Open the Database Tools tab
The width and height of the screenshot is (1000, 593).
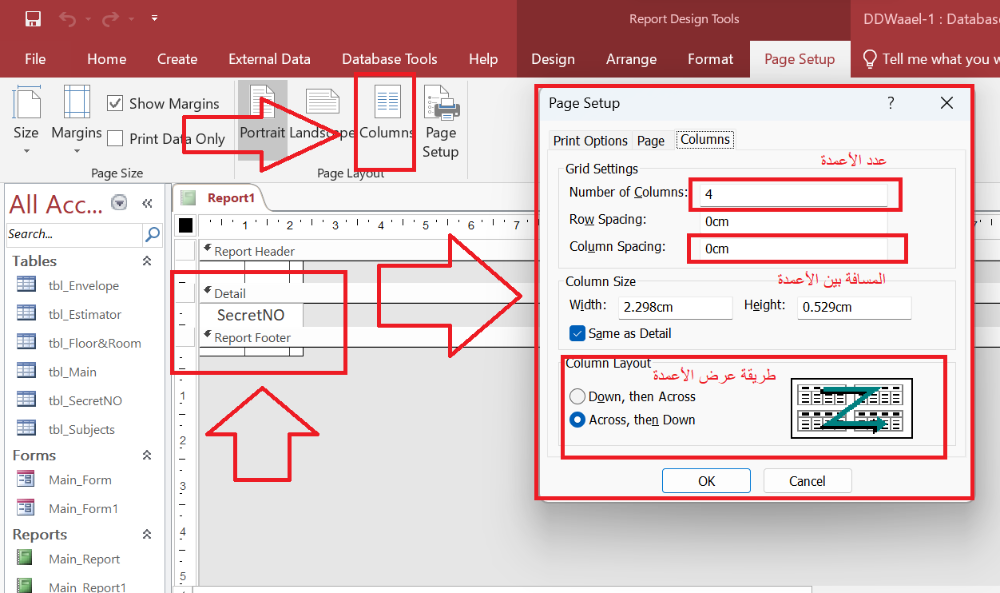(389, 59)
